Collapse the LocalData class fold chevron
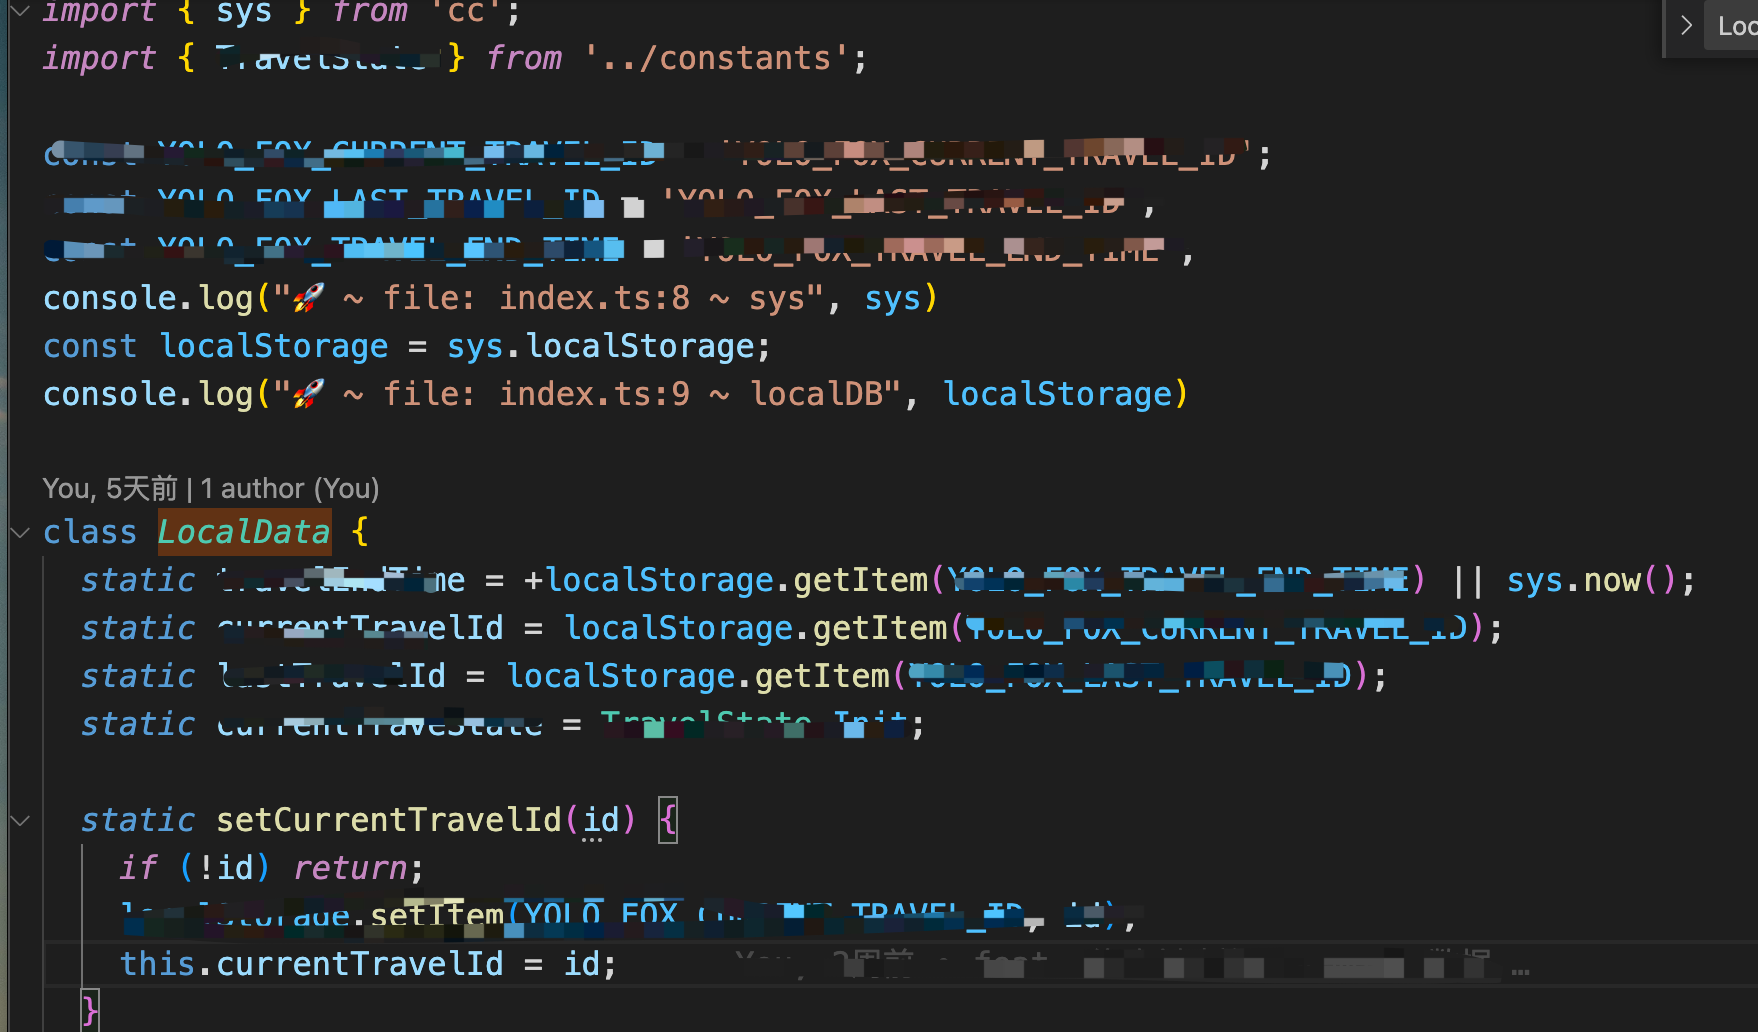The image size is (1758, 1032). click(x=20, y=532)
